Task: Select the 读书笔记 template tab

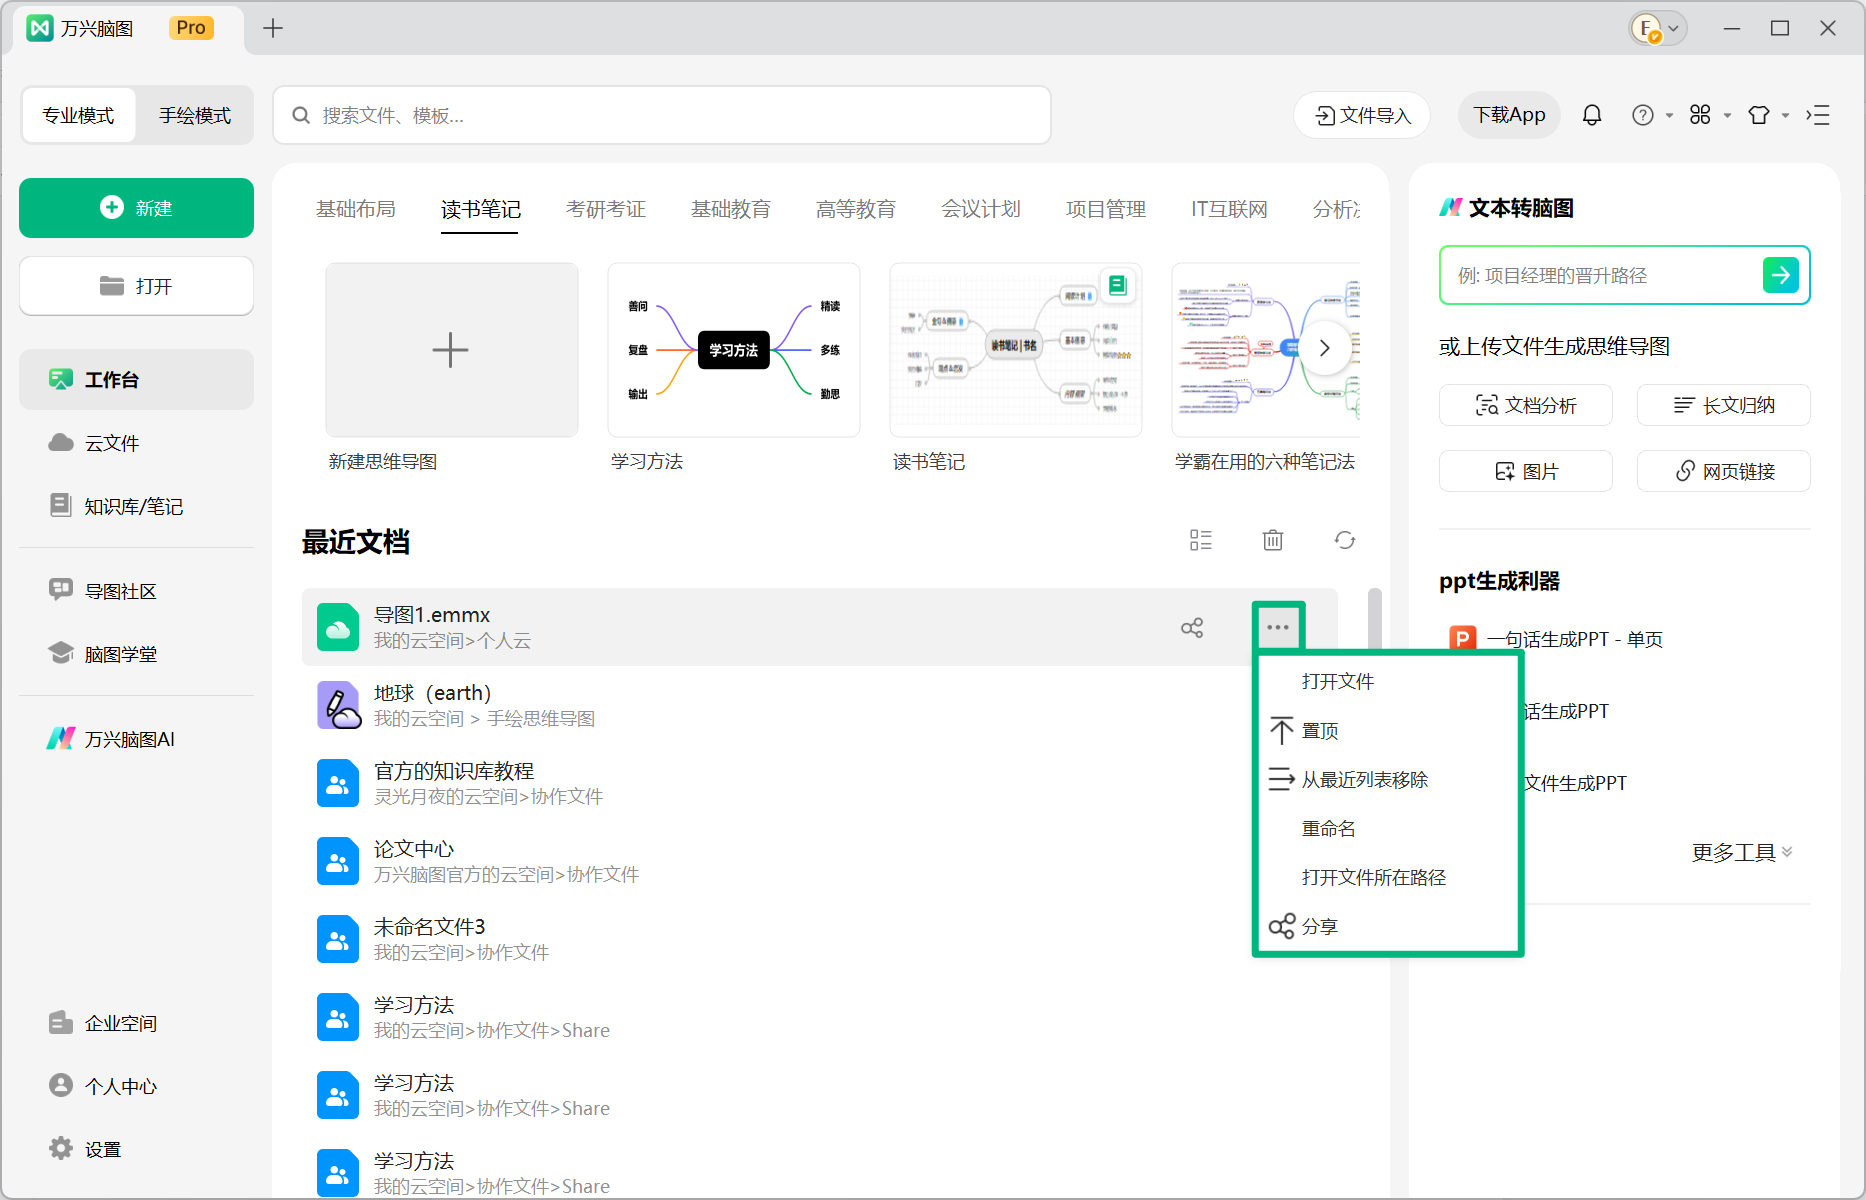Action: pos(481,209)
